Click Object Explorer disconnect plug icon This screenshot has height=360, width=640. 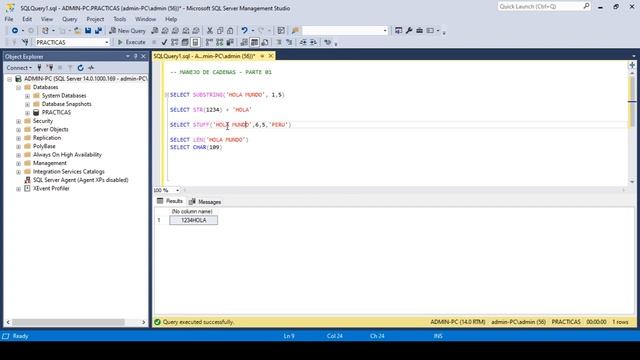(50, 68)
